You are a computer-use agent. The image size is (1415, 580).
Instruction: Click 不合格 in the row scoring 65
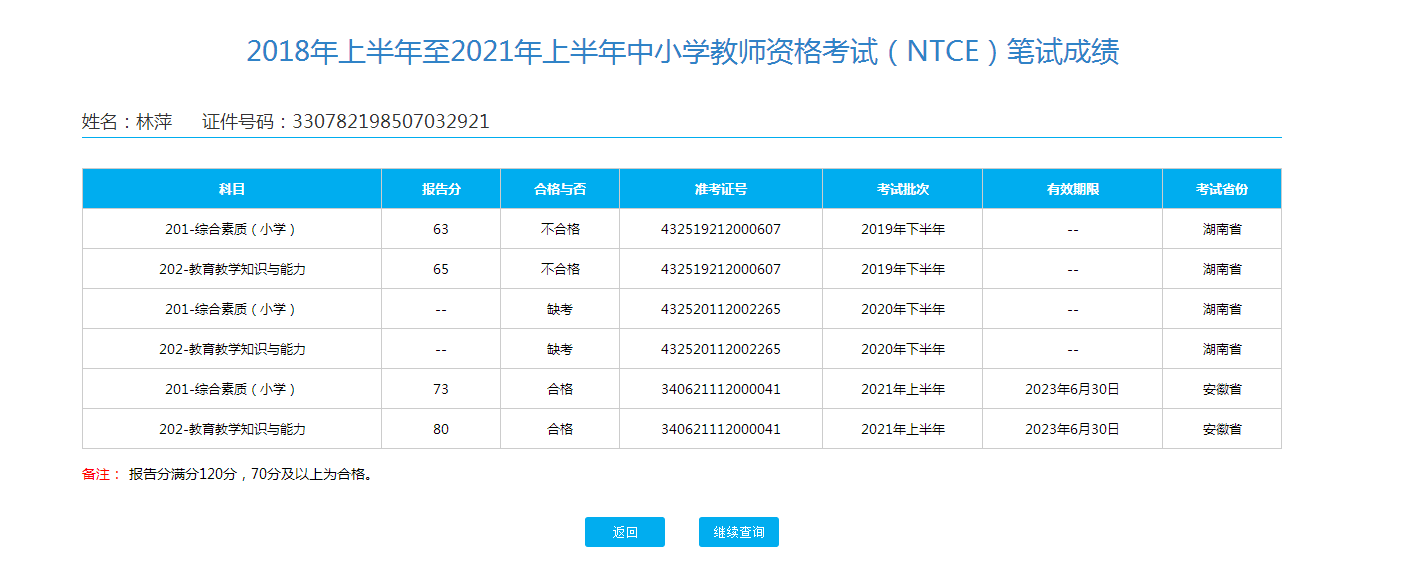560,269
